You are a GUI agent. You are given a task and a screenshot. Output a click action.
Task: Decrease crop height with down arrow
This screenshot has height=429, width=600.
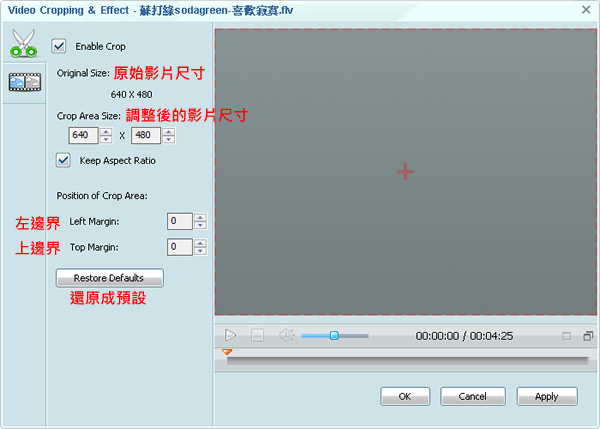click(x=169, y=140)
